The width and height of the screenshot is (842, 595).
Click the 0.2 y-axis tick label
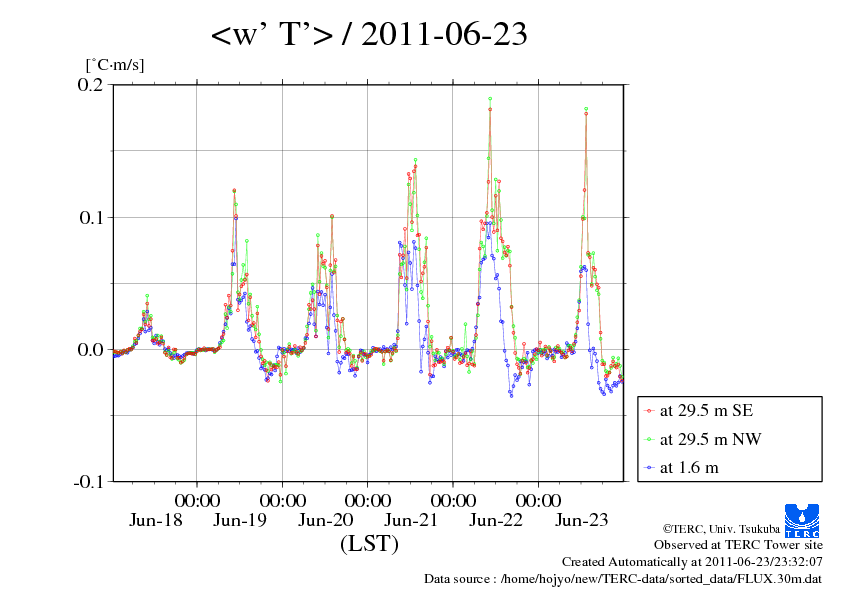[x=91, y=85]
